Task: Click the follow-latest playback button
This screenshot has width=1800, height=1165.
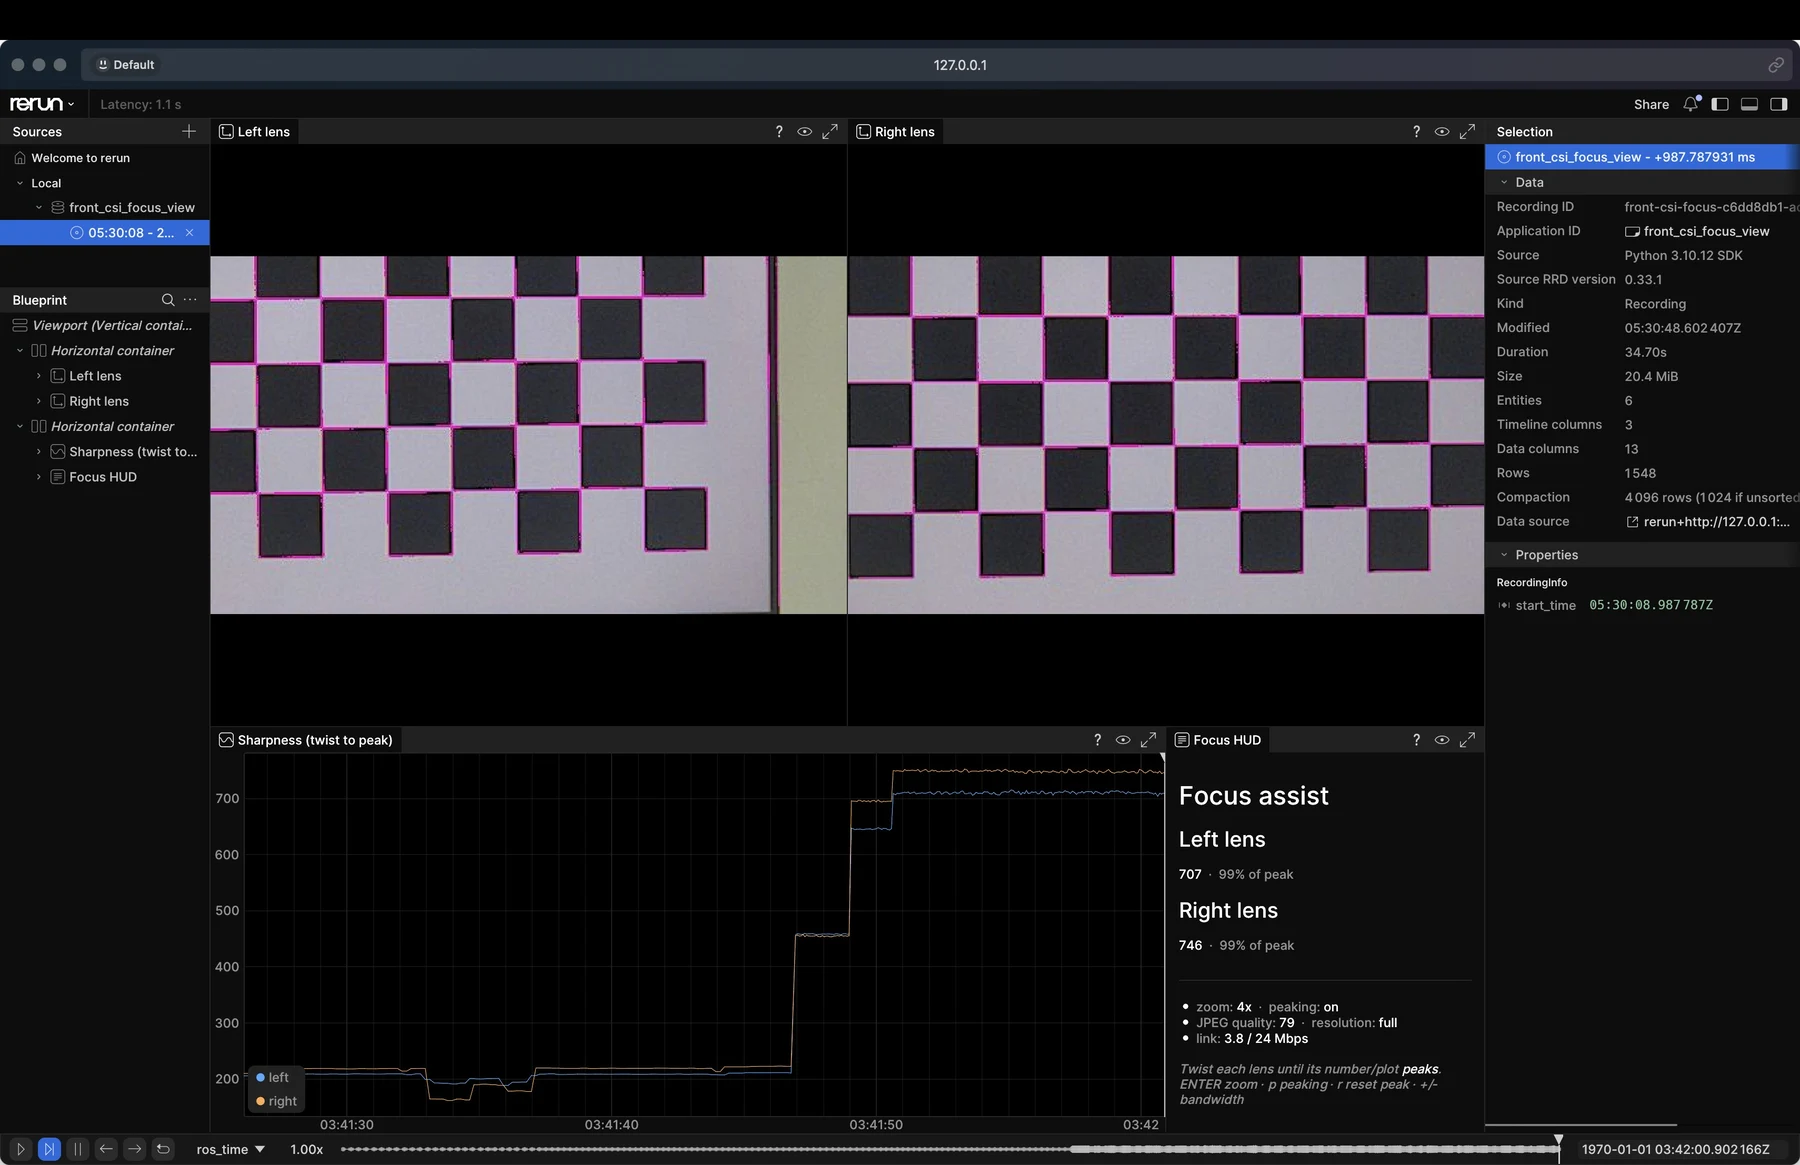Action: [x=49, y=1149]
